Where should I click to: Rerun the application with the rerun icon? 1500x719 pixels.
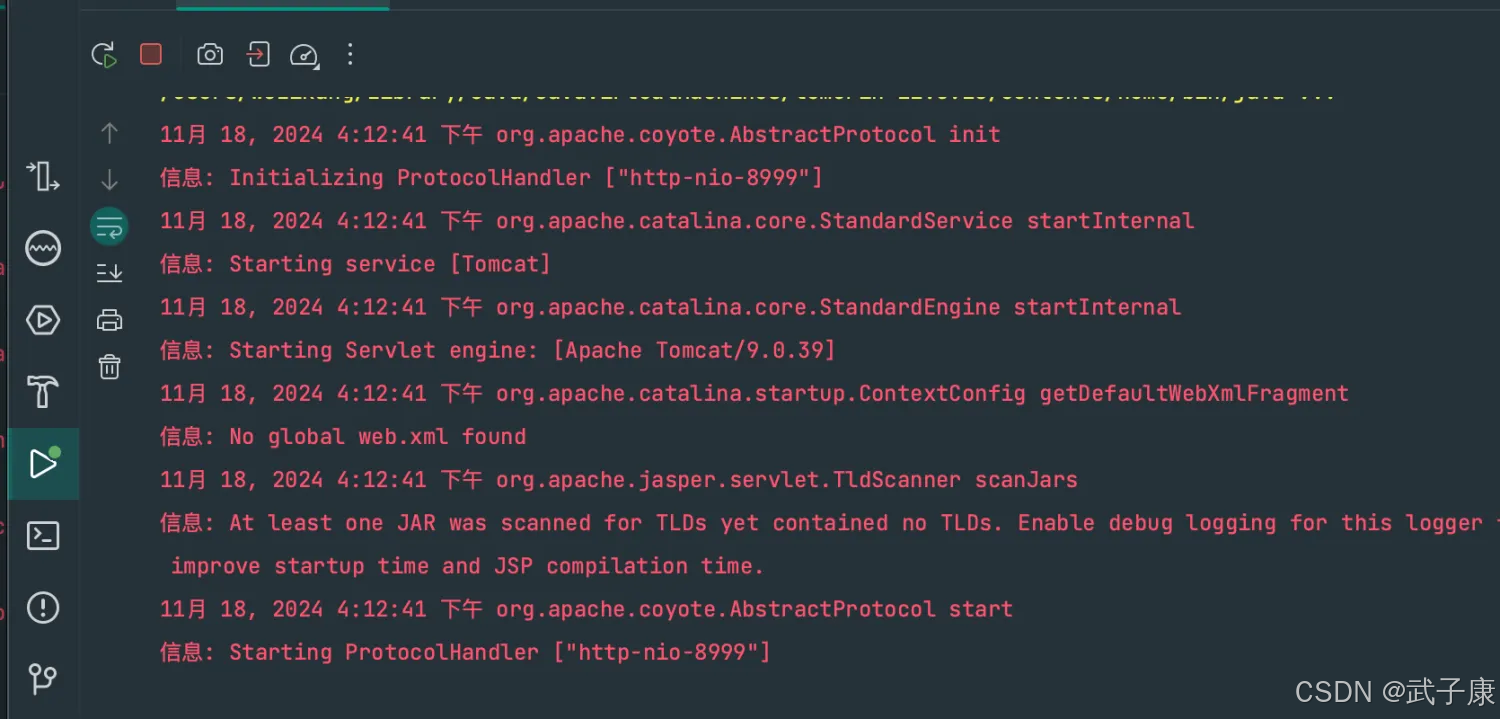(x=104, y=54)
